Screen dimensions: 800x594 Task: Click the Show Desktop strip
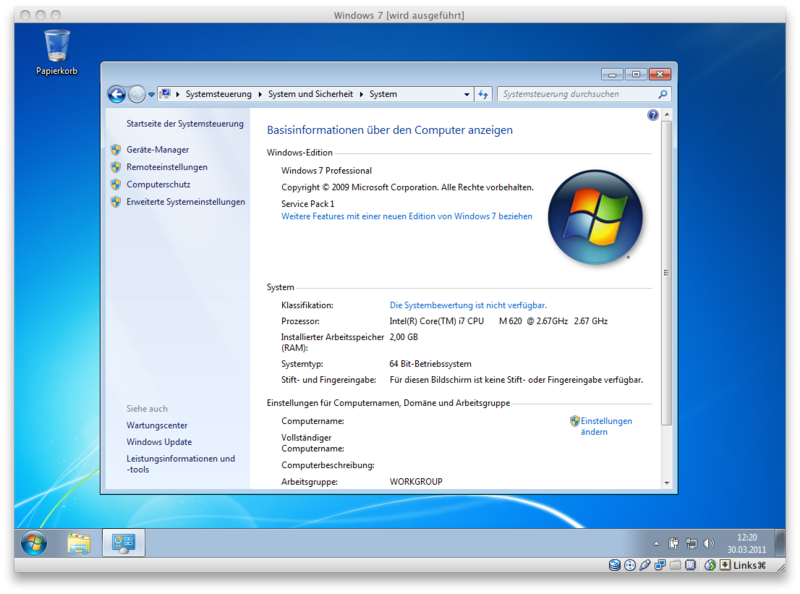780,543
